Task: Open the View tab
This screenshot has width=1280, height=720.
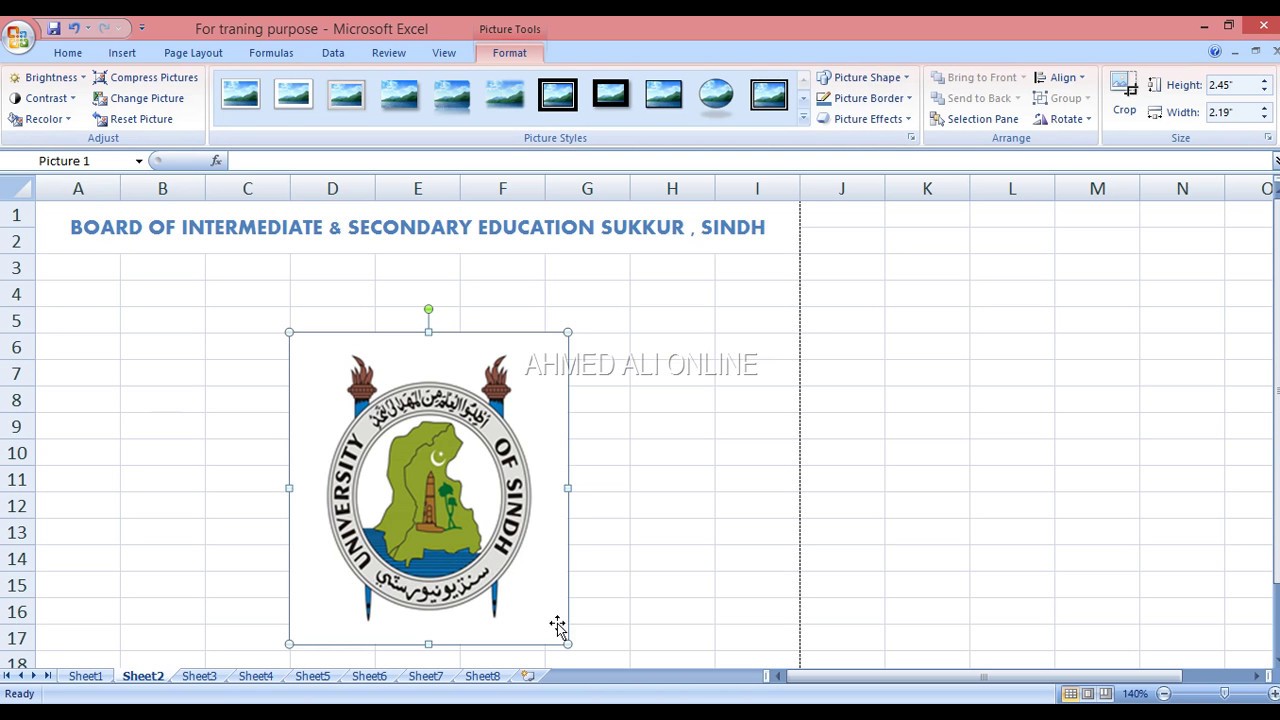Action: (444, 53)
